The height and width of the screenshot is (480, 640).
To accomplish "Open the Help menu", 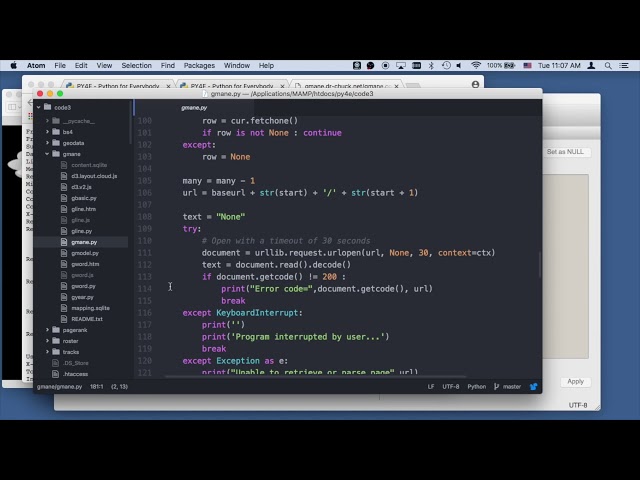I will point(266,65).
